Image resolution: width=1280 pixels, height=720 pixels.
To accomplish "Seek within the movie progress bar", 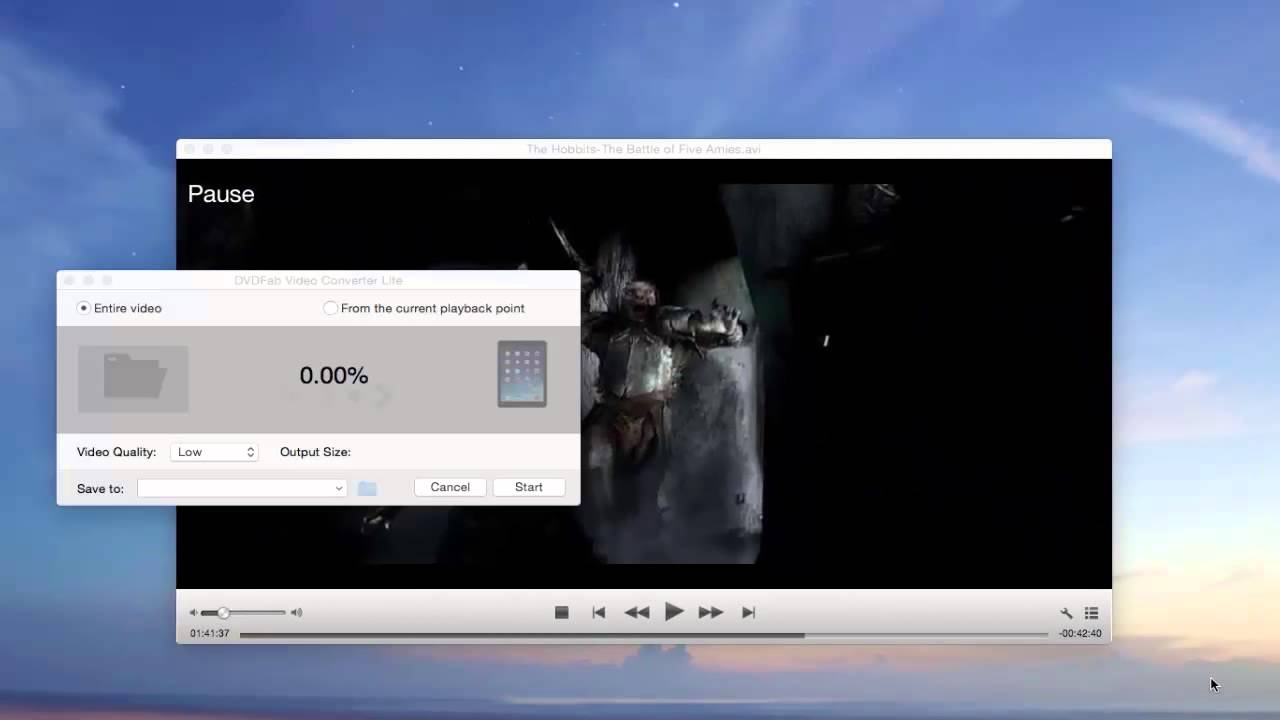I will coord(644,634).
